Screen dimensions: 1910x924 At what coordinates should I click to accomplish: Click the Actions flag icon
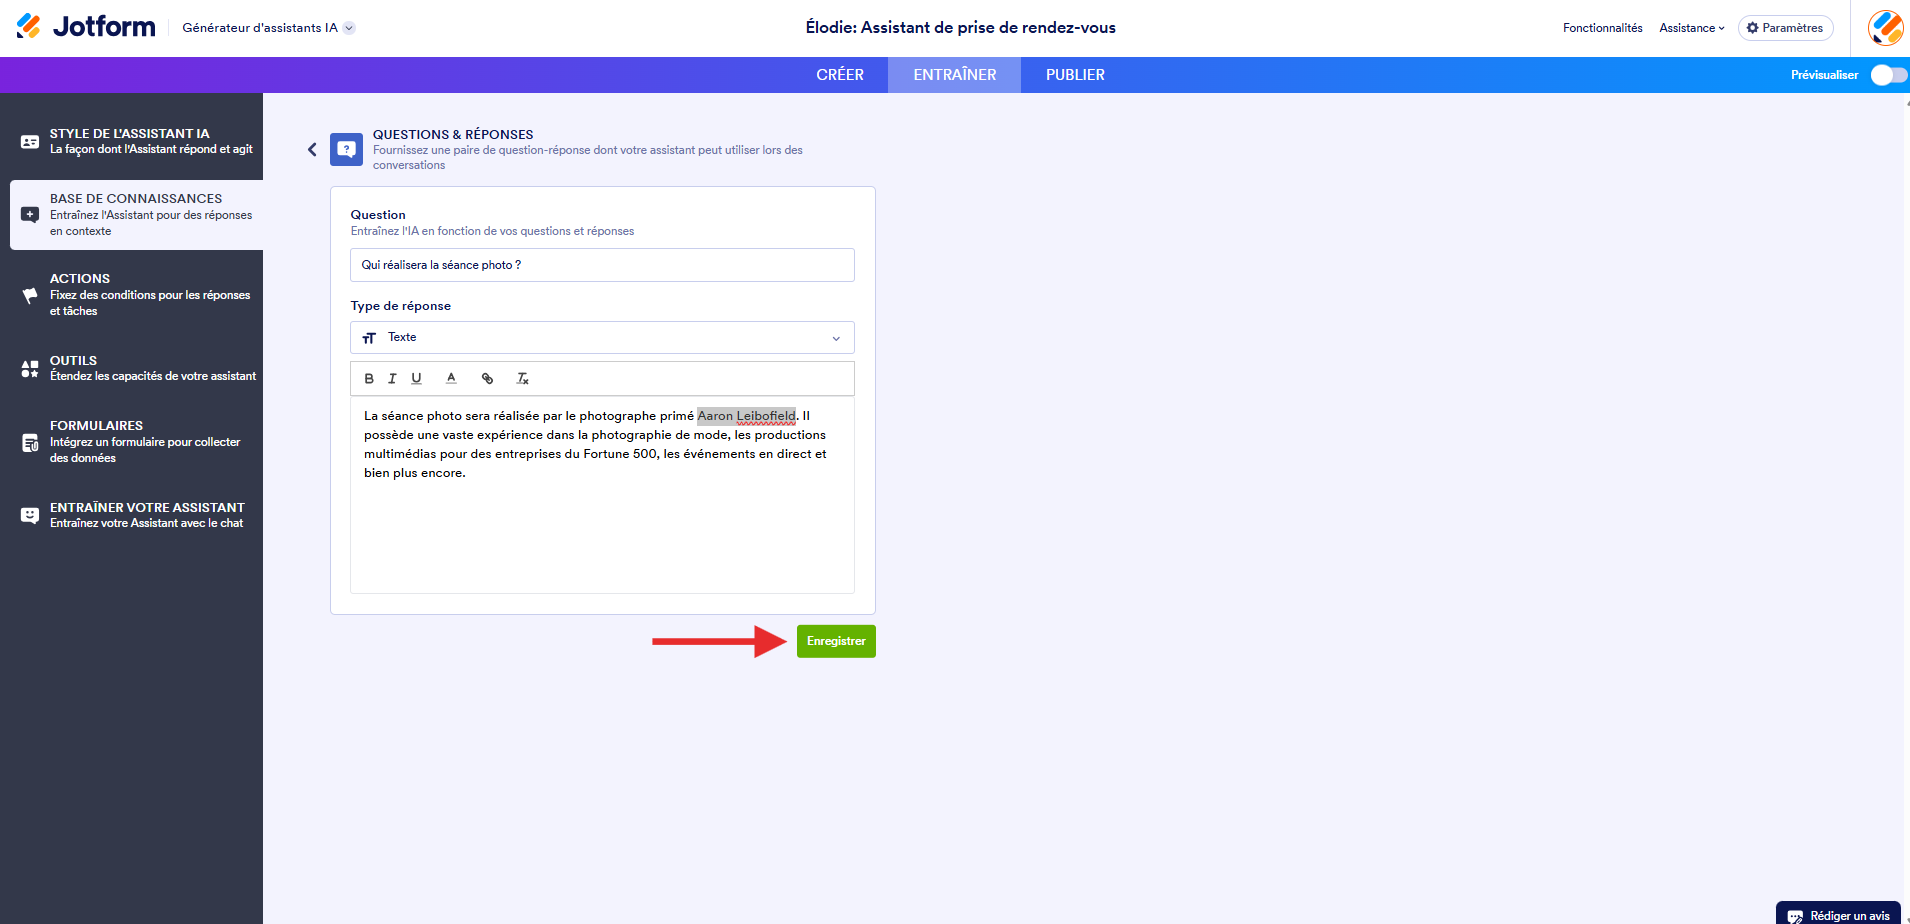[30, 295]
